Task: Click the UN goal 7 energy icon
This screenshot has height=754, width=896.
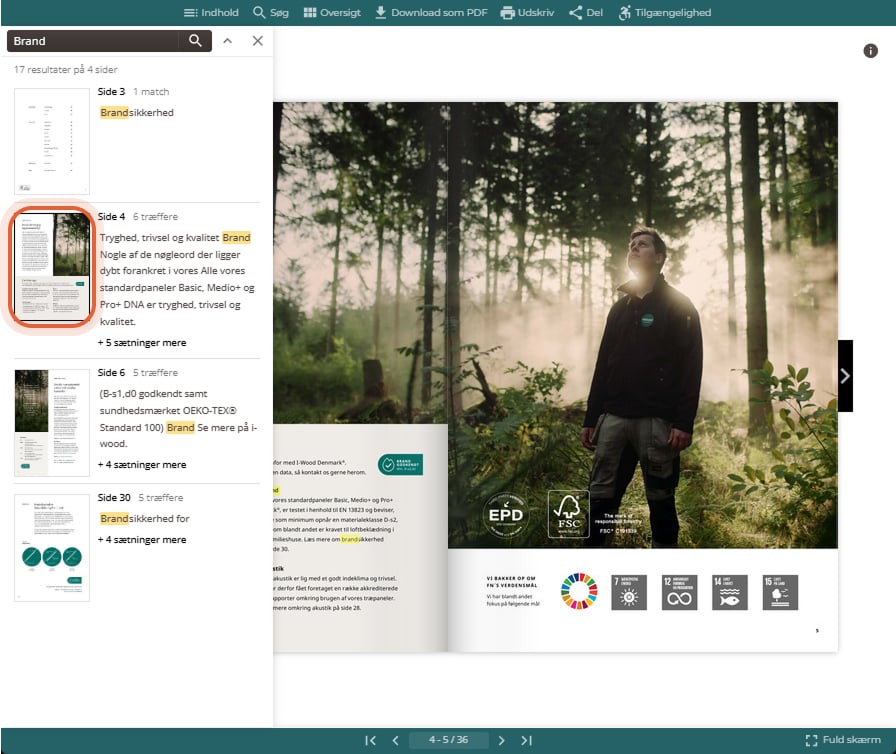Action: pos(629,592)
